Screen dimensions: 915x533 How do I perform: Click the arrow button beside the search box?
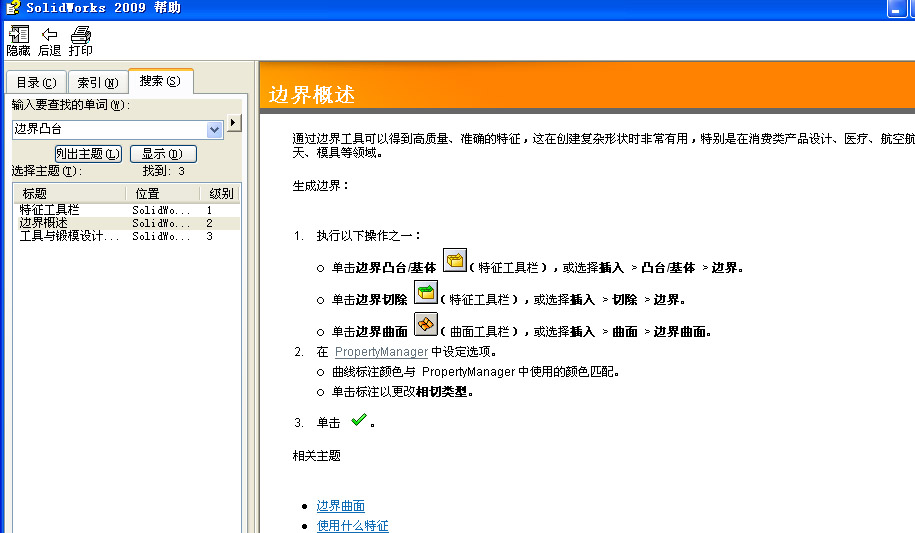(233, 123)
